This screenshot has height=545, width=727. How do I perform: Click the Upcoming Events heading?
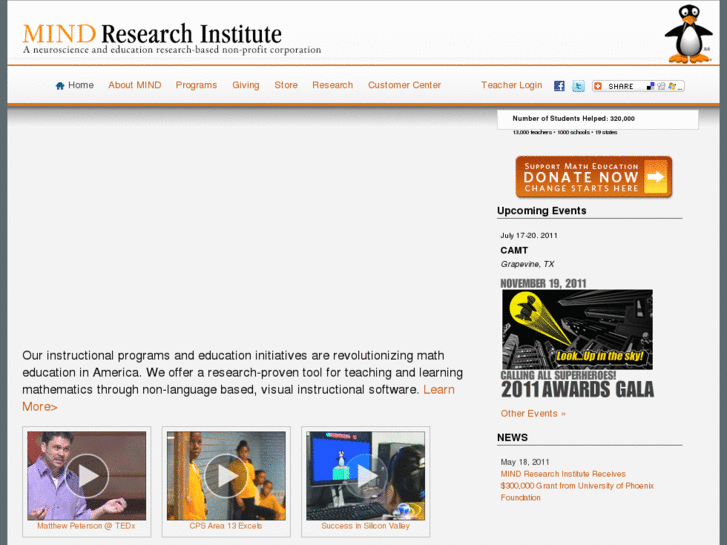point(542,211)
